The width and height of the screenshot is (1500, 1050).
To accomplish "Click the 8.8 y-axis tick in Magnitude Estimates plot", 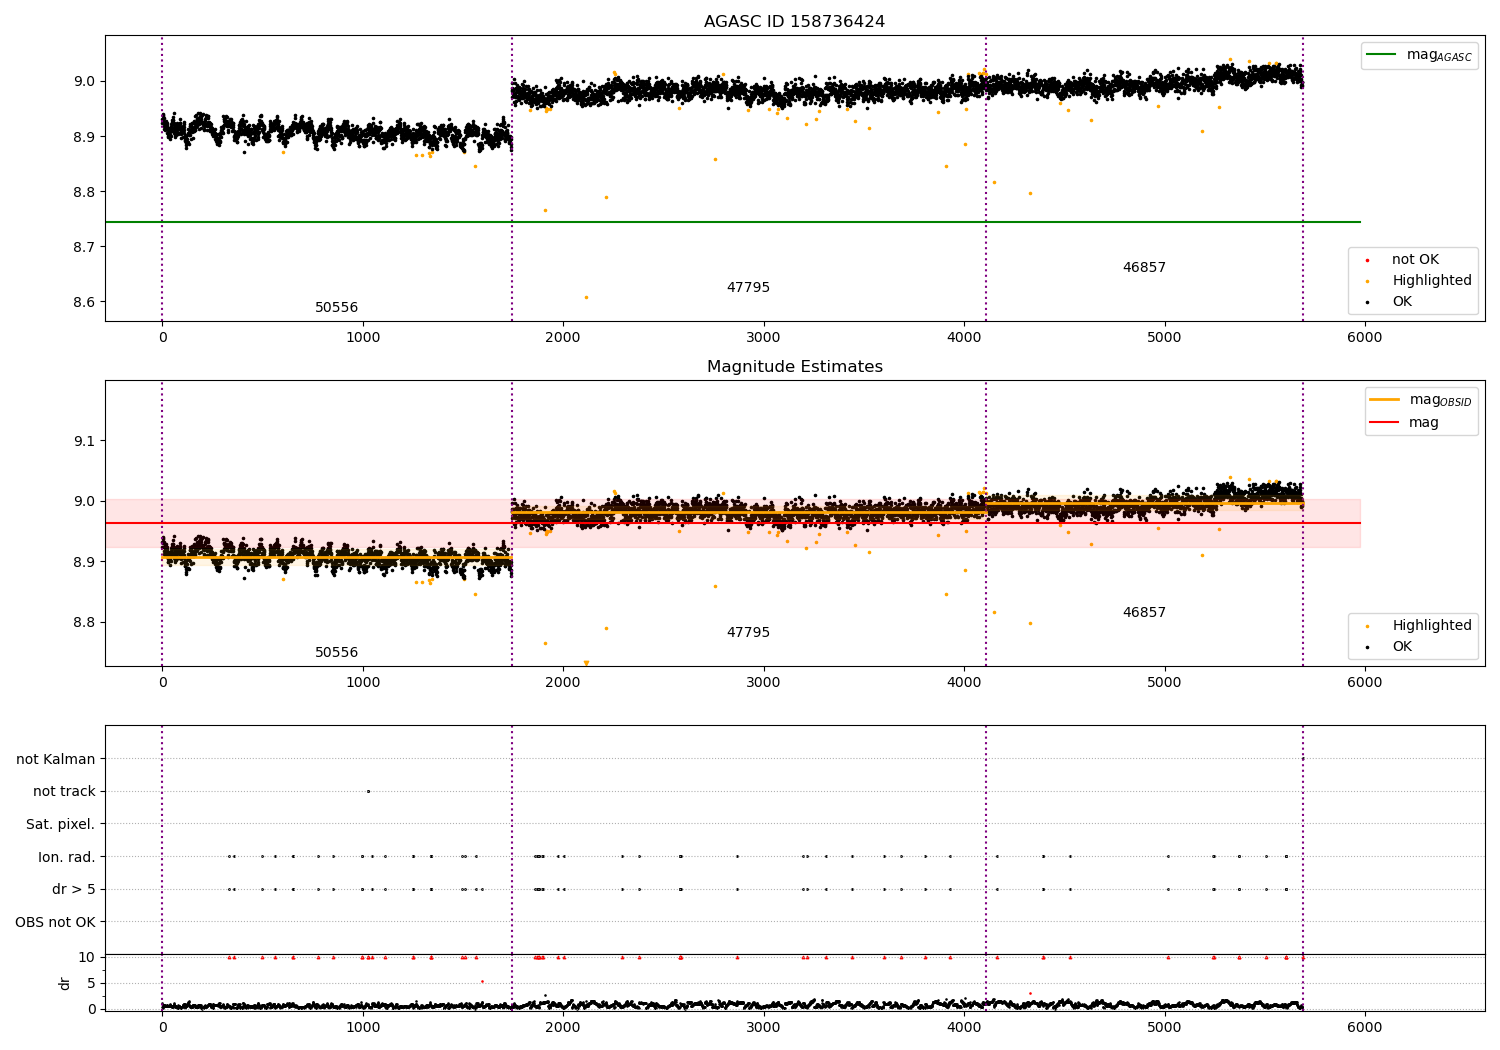I will click(x=84, y=623).
